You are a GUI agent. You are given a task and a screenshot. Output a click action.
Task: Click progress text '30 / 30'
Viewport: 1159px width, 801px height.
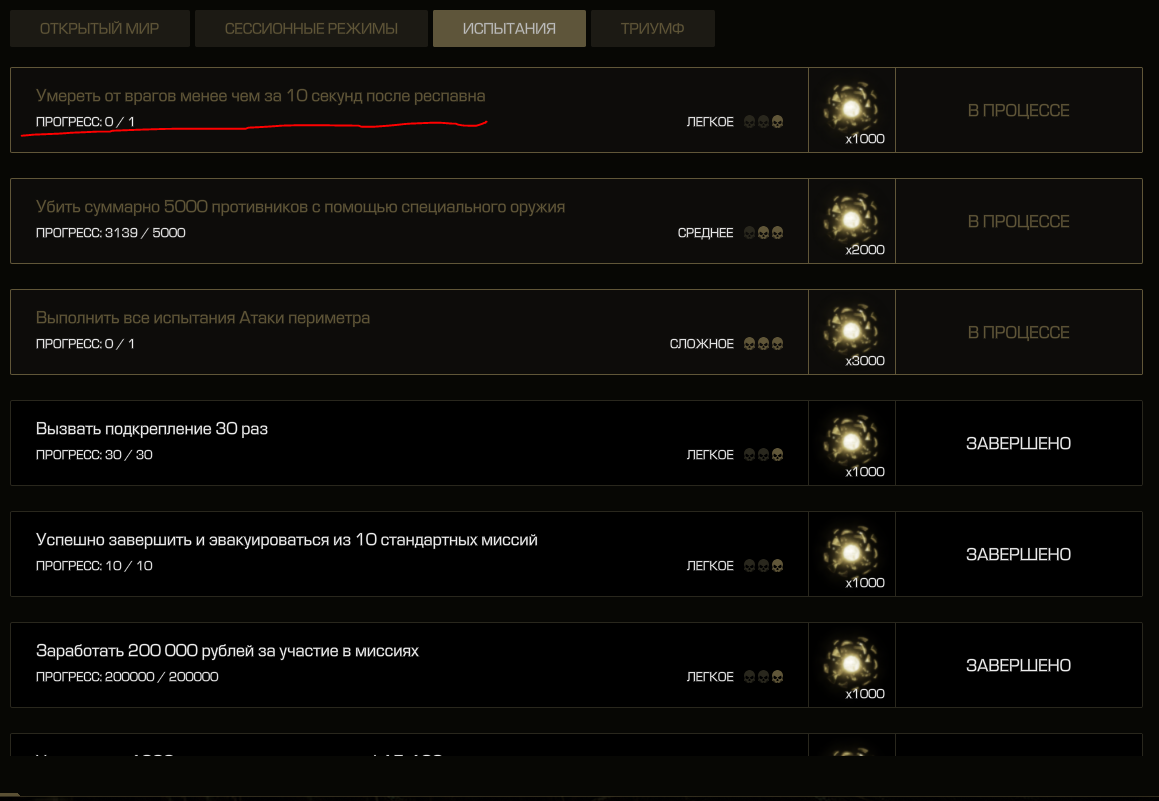tap(129, 454)
